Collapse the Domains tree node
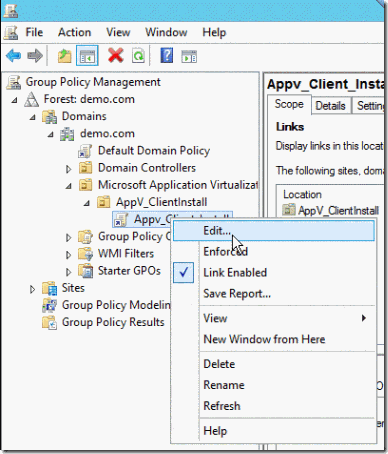Viewport: 388px width, 454px height. [x=32, y=117]
